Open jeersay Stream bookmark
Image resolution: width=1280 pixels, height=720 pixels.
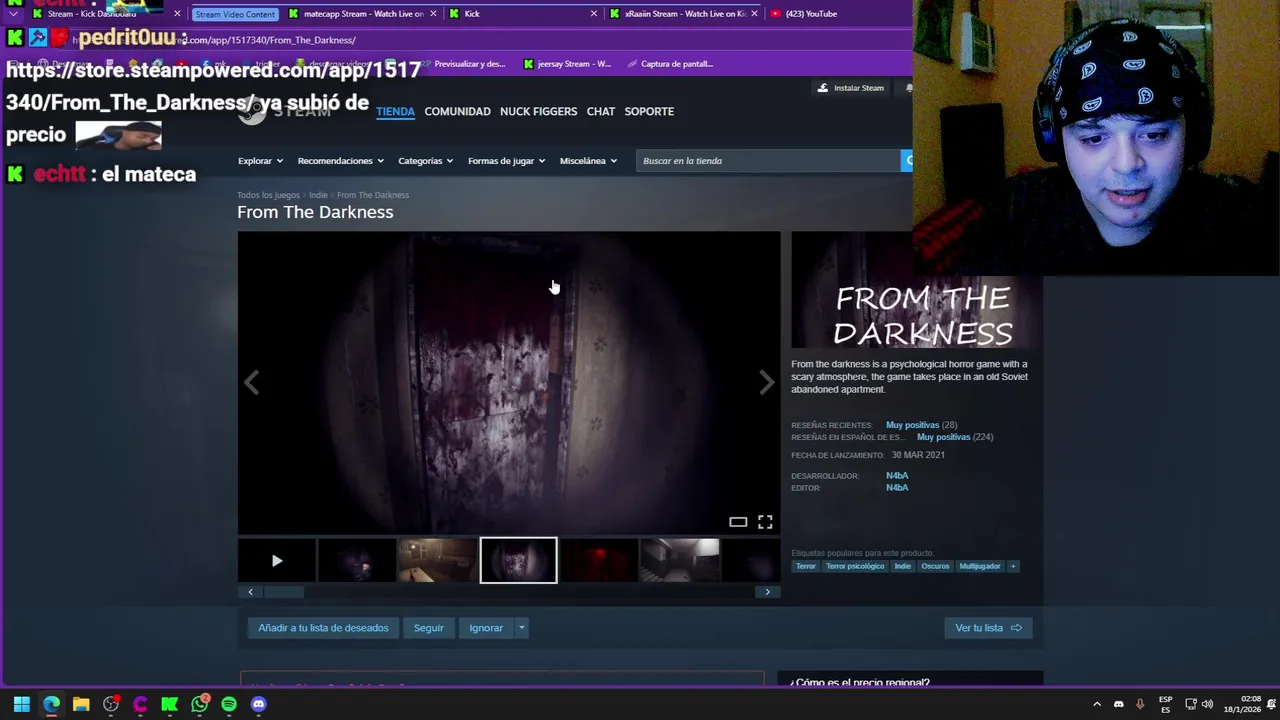tap(567, 64)
